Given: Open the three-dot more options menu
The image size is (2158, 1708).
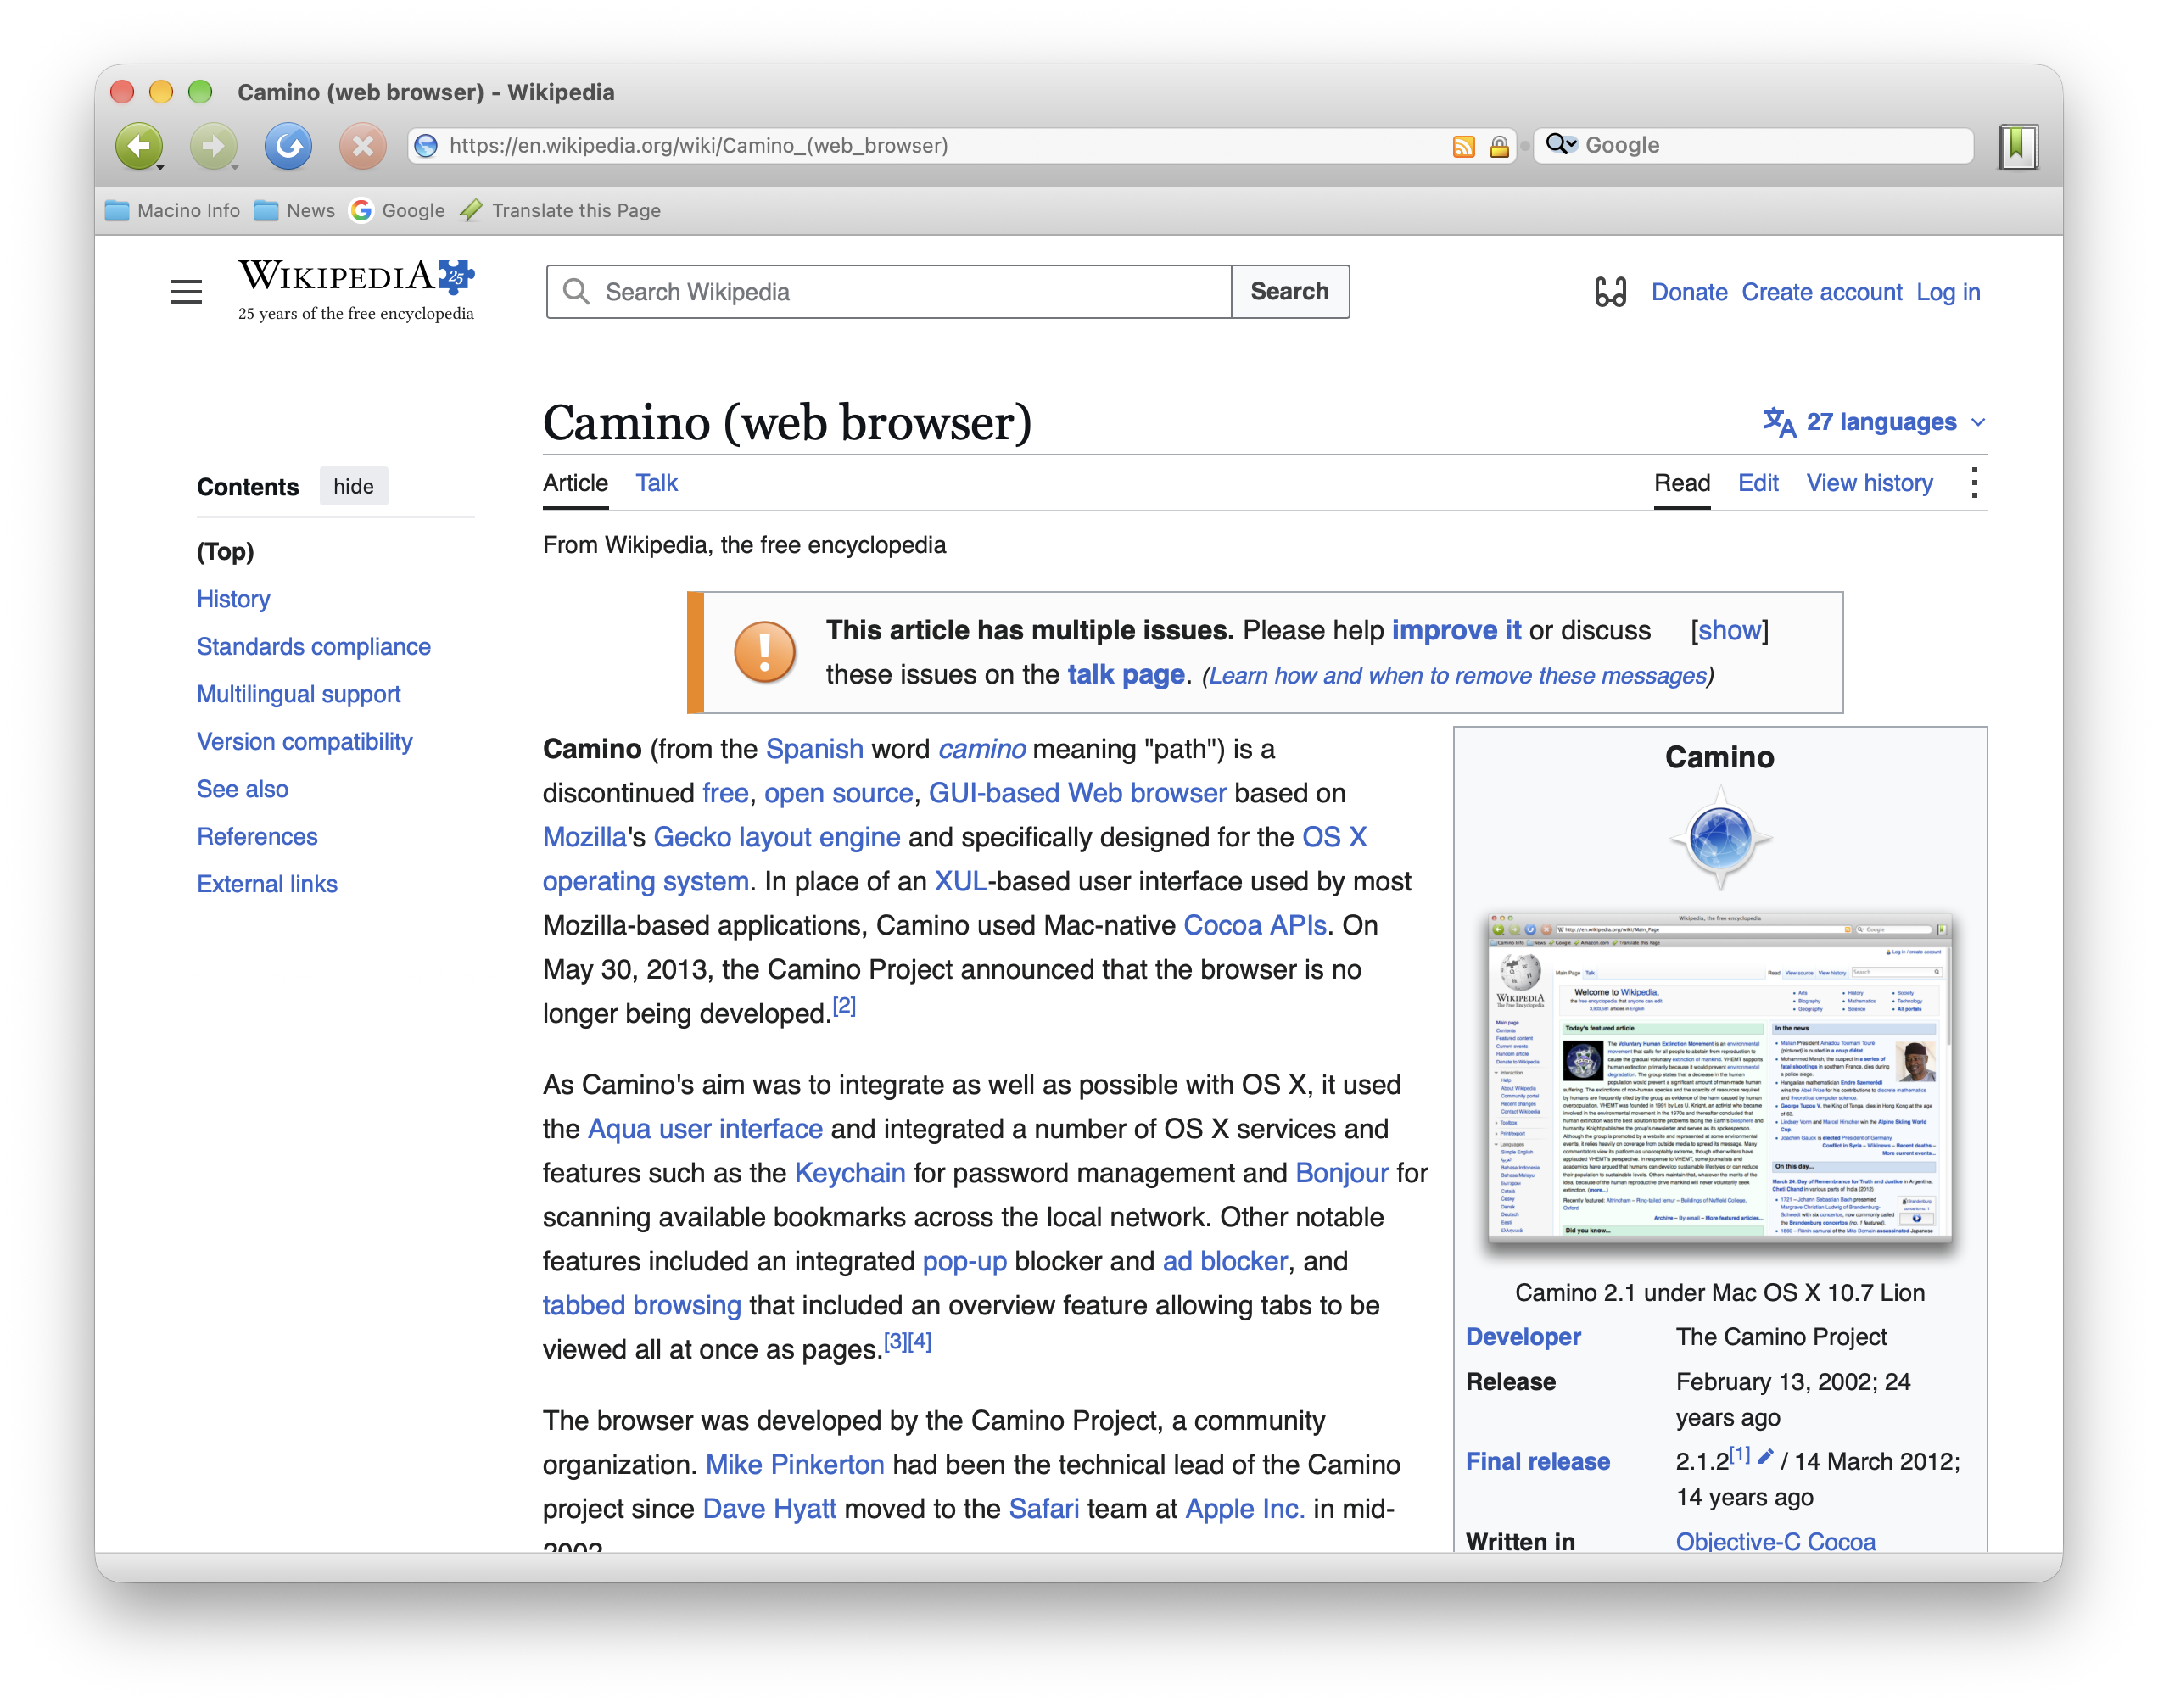Looking at the screenshot, I should coord(1973,483).
